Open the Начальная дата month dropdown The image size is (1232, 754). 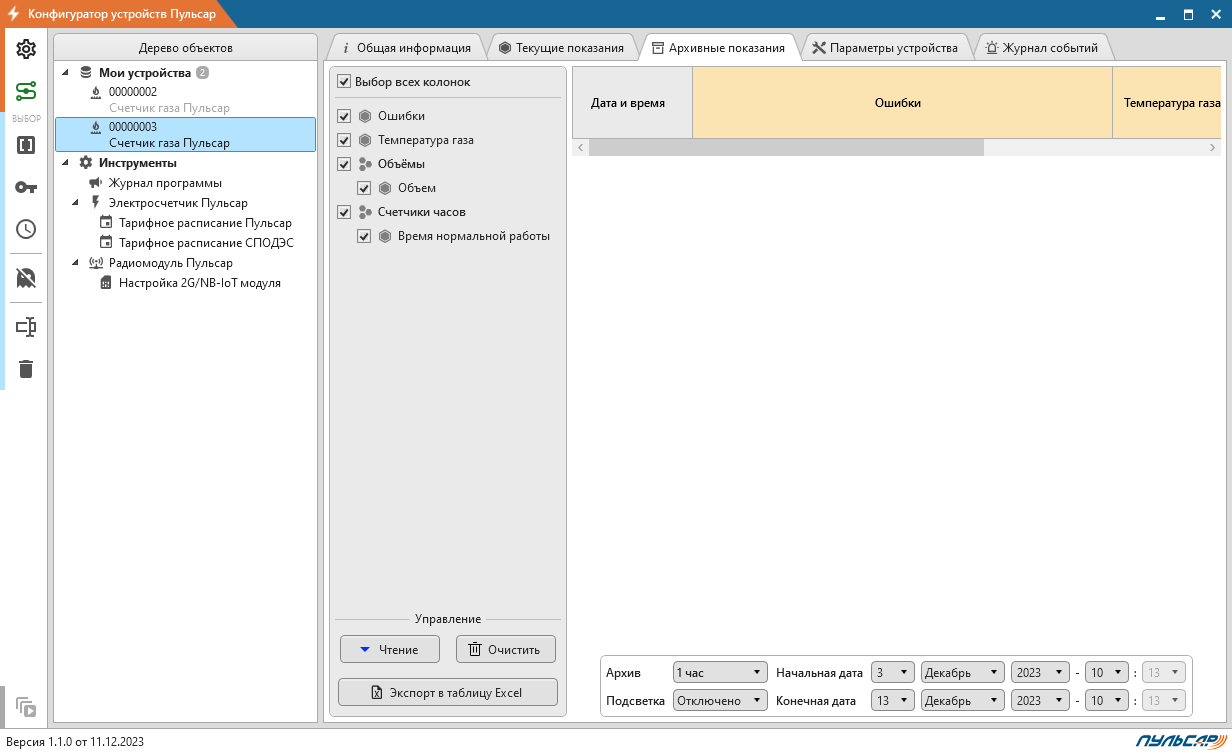coord(962,673)
